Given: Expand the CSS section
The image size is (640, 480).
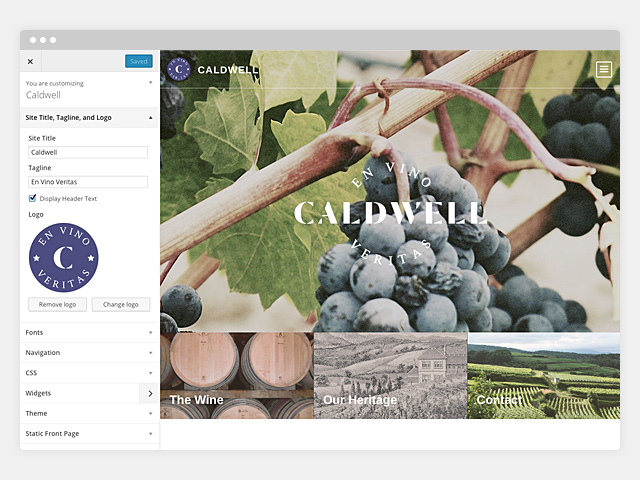Looking at the screenshot, I should click(89, 373).
